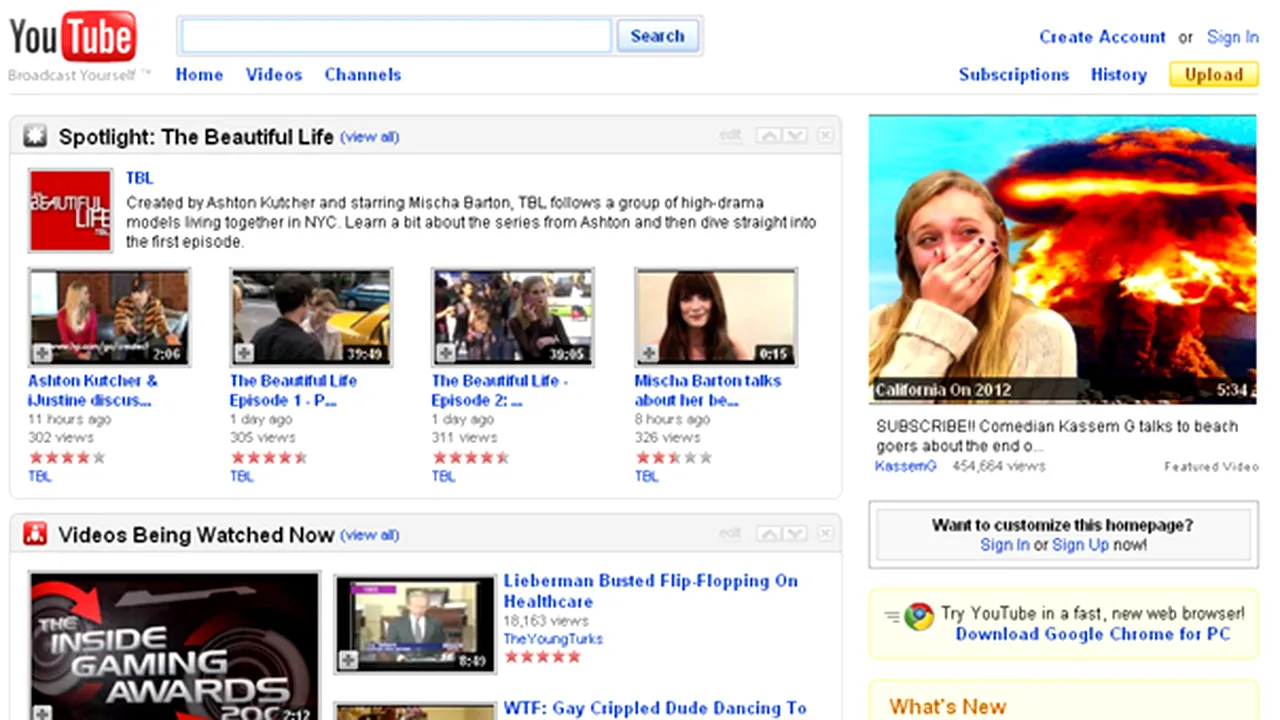Play the California On 2012 featured video
Image resolution: width=1280 pixels, height=720 pixels.
(1062, 259)
